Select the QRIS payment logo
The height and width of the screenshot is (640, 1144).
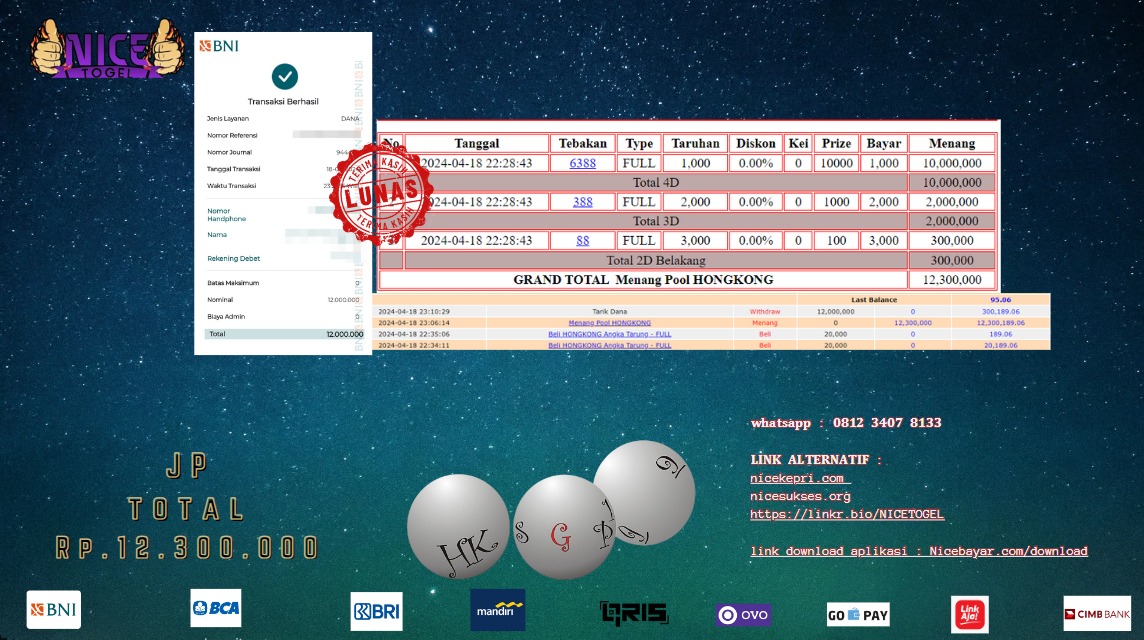[x=633, y=612]
